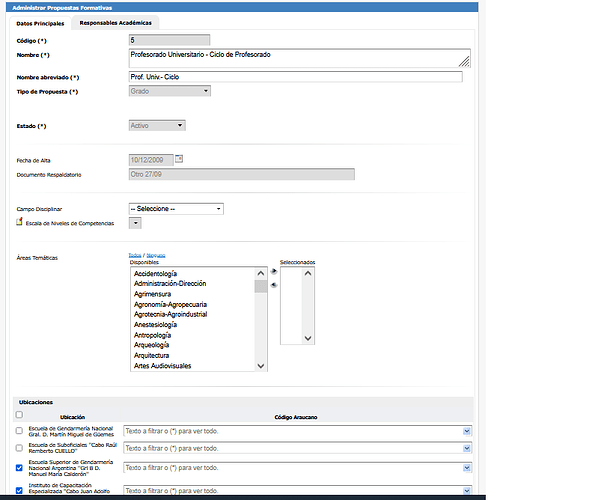Click the Nombre text area
613x500 pixels.
pos(299,58)
